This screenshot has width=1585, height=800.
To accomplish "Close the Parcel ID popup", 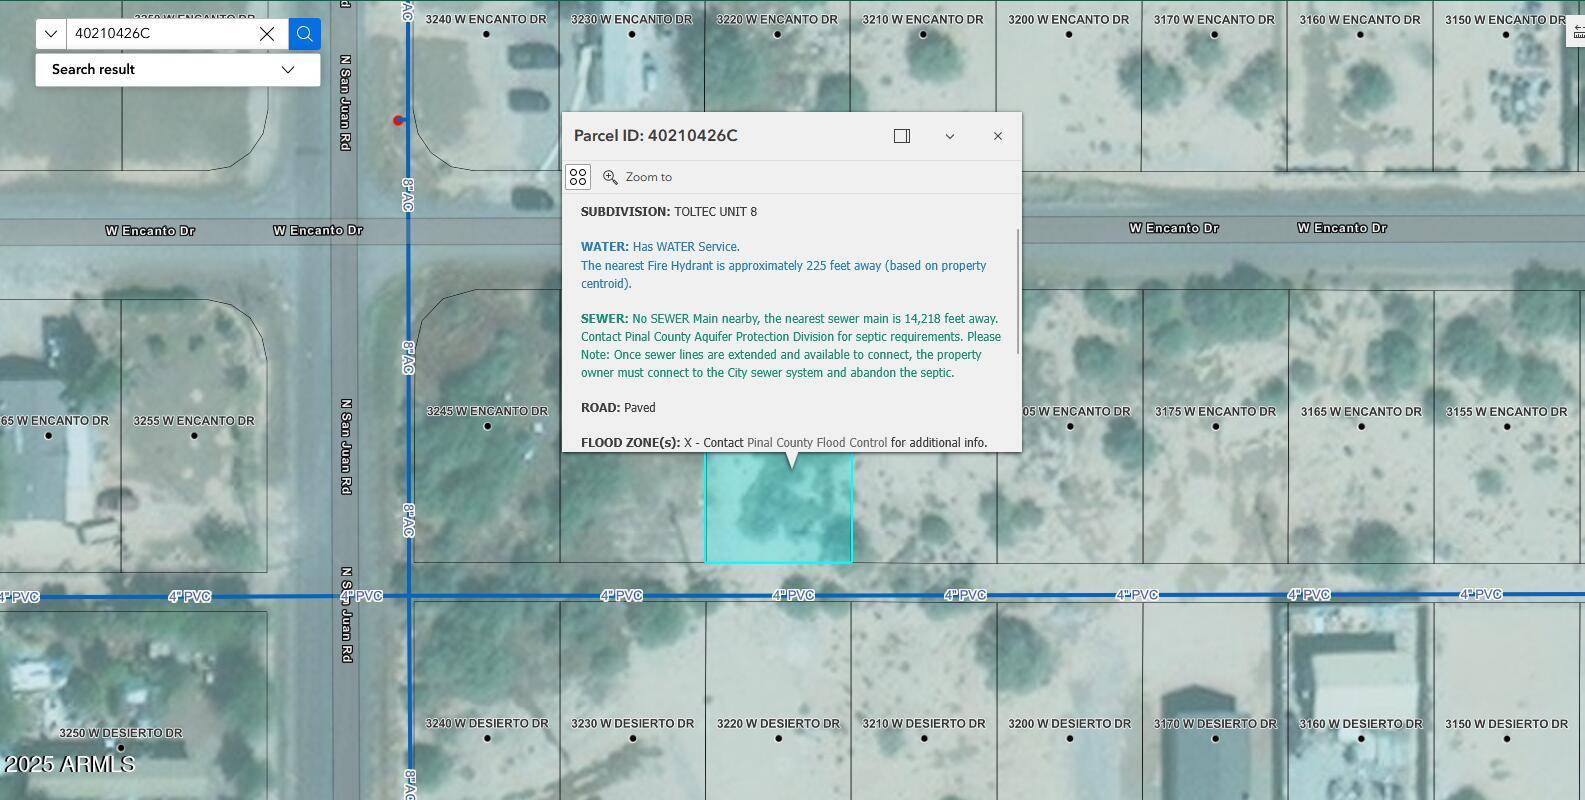I will [x=998, y=136].
